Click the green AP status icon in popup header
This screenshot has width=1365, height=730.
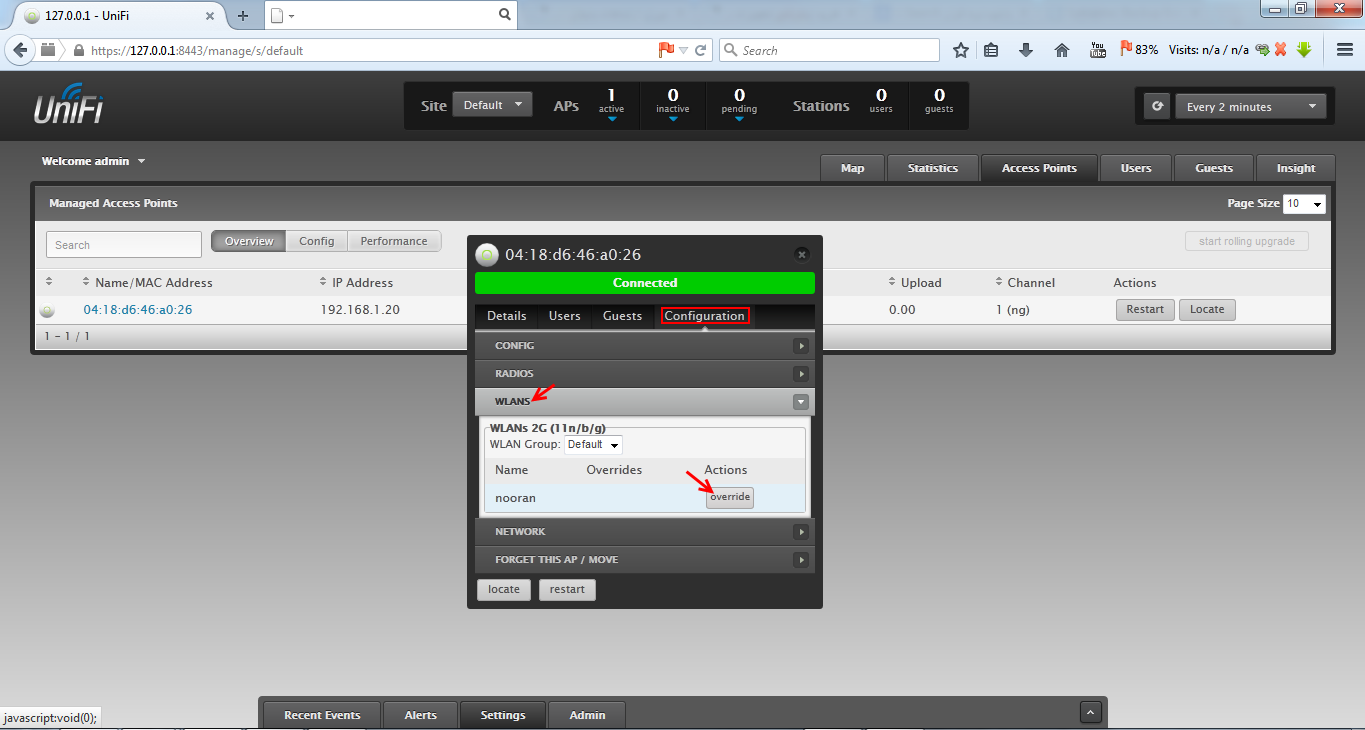coord(486,255)
